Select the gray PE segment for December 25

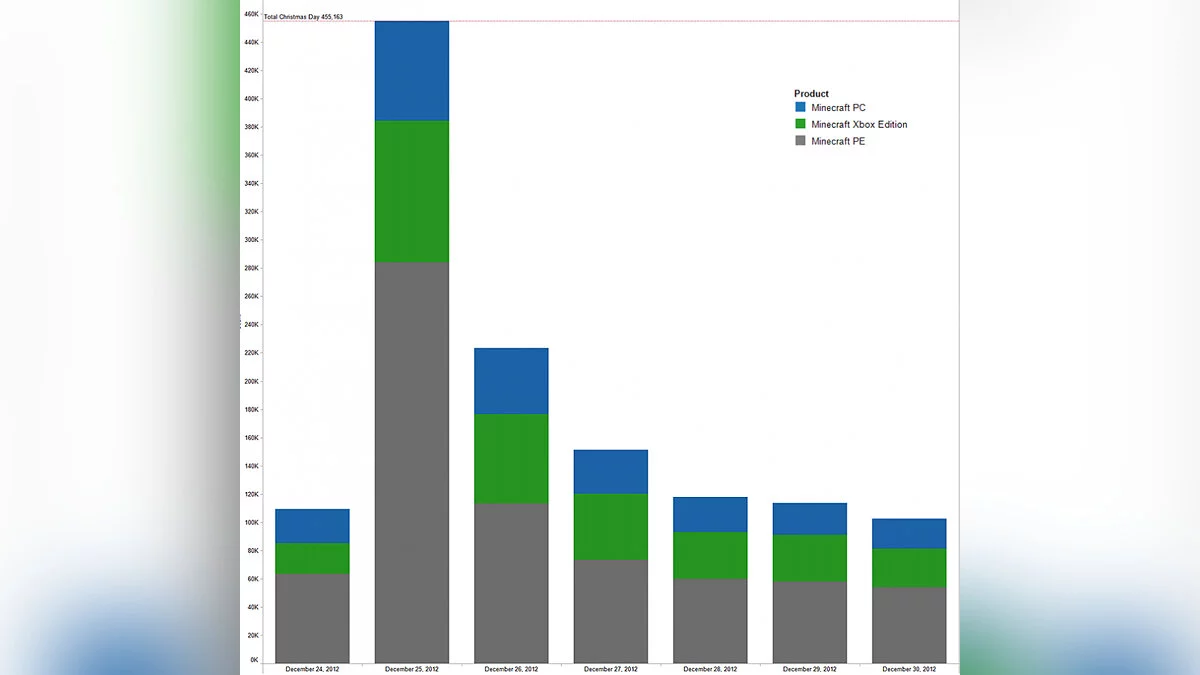click(x=411, y=460)
